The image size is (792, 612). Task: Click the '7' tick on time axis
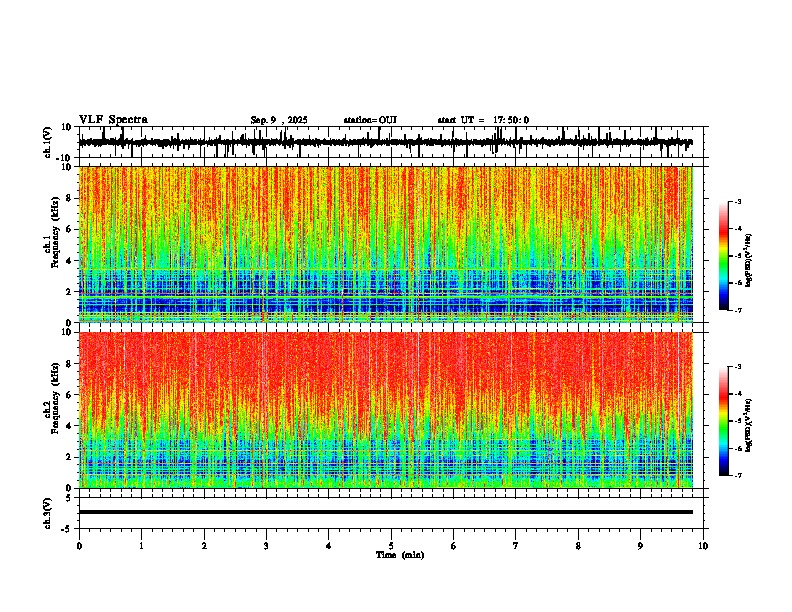516,546
